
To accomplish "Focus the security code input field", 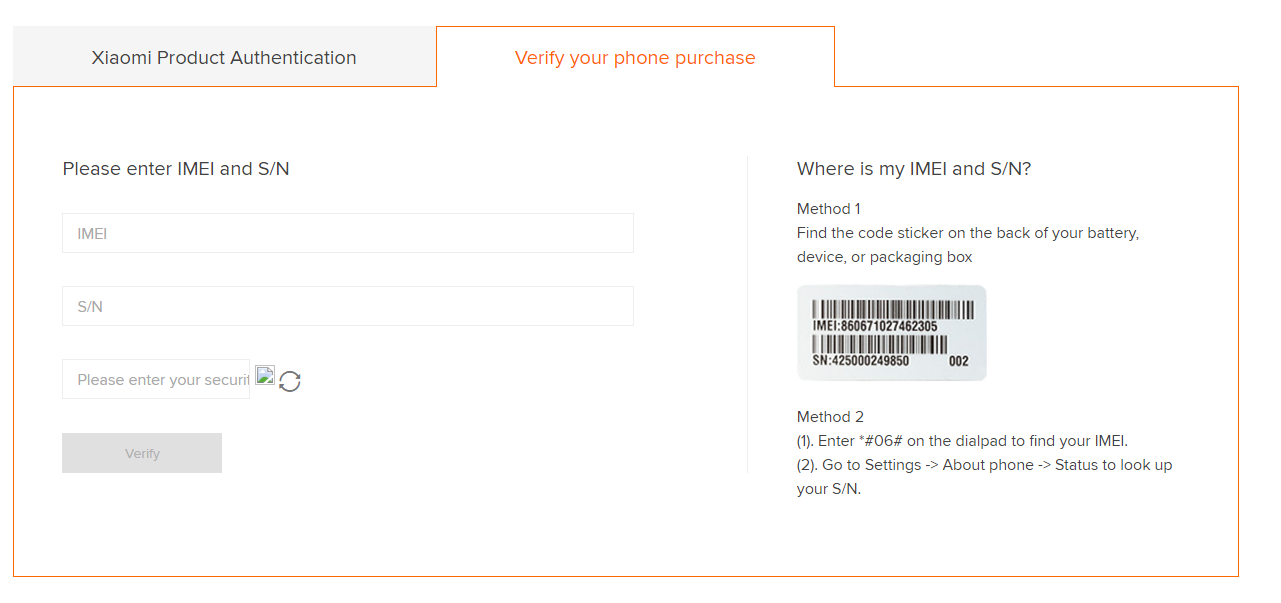I will point(156,380).
